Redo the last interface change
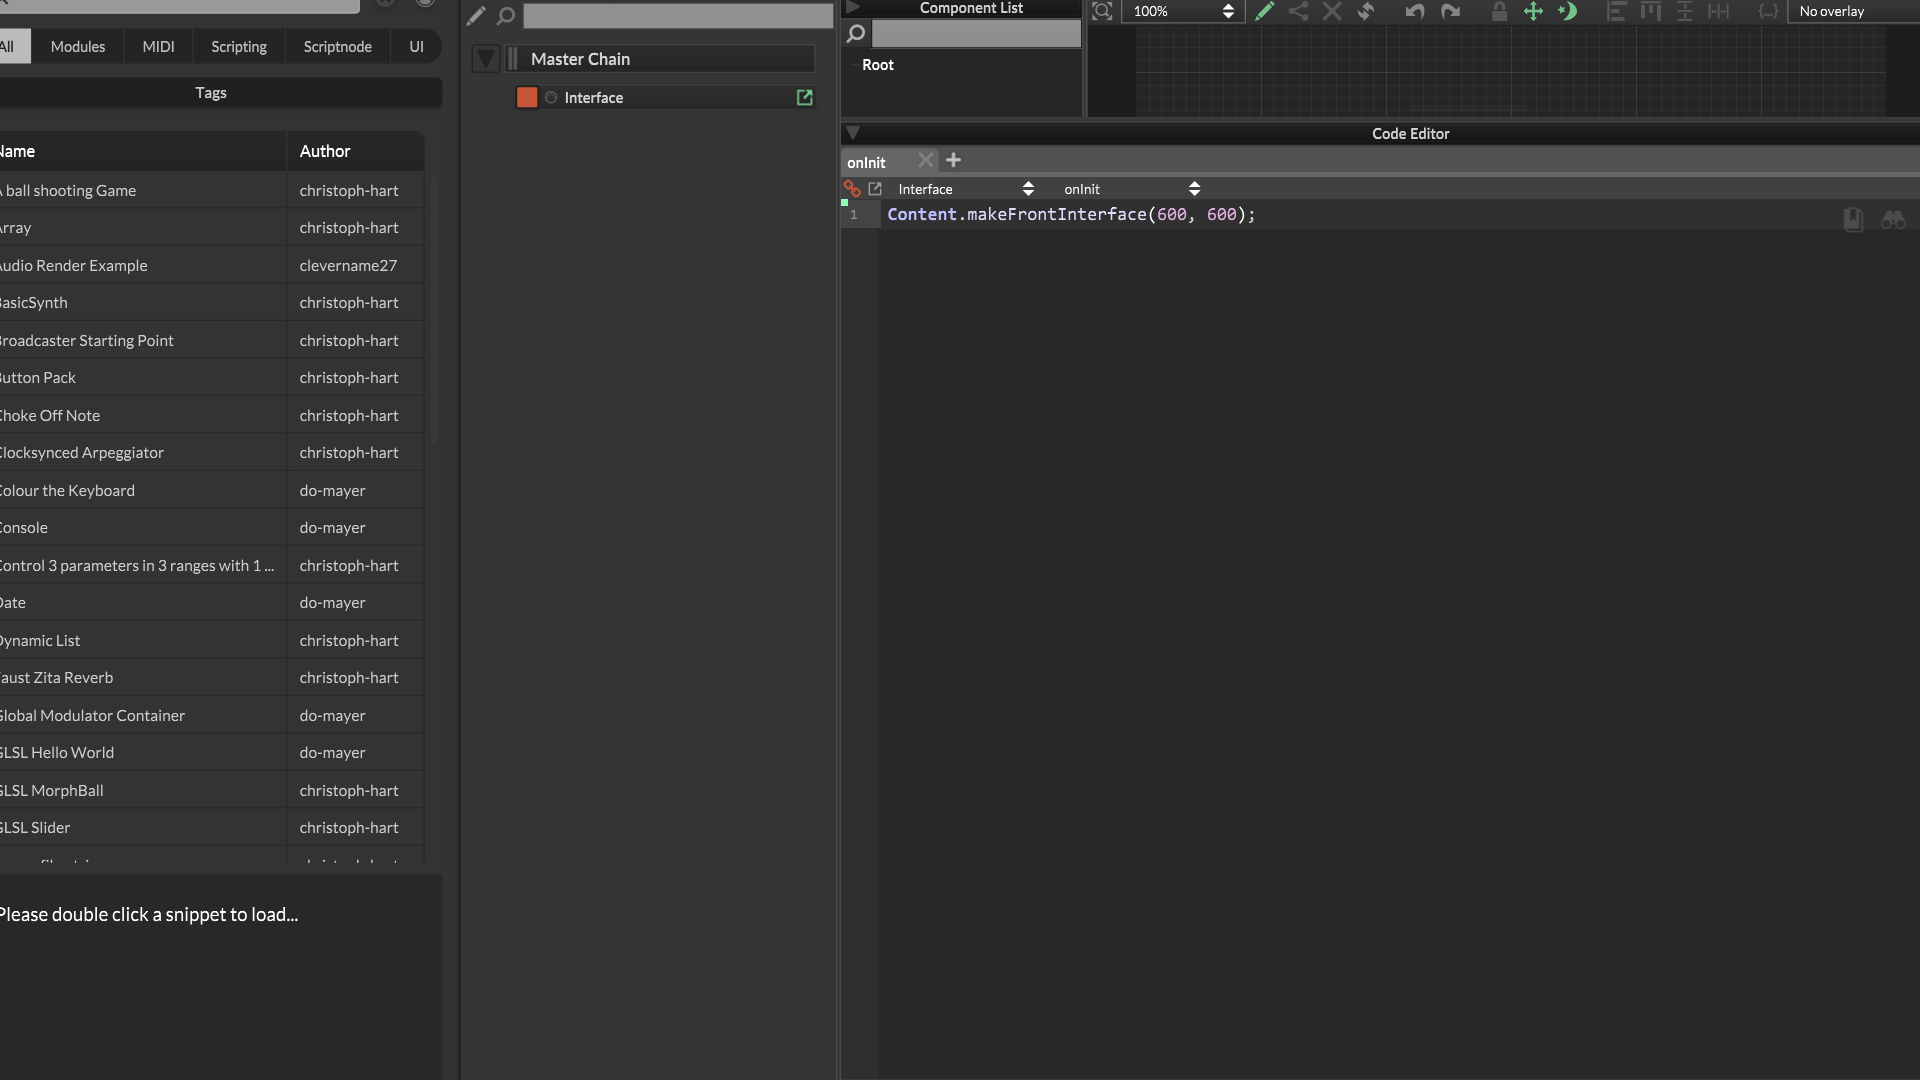Screen dimensions: 1920x1080 (x=1451, y=11)
